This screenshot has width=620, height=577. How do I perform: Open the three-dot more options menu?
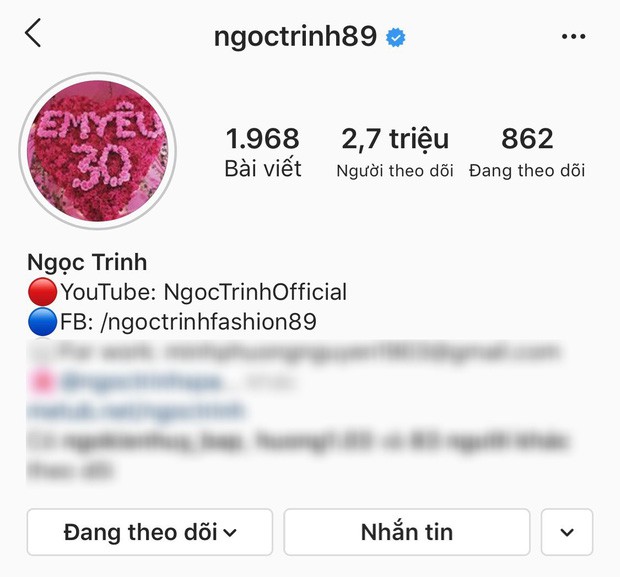[x=573, y=37]
